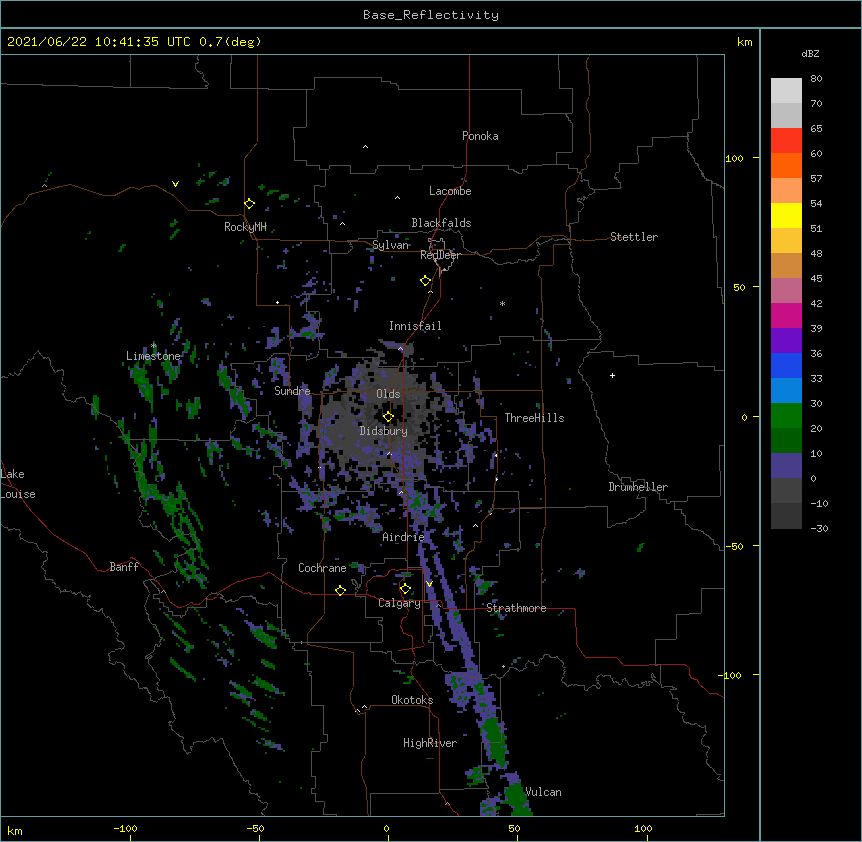Select the red 65 dBZ legend color
Viewport: 862px width, 842px height.
click(786, 140)
